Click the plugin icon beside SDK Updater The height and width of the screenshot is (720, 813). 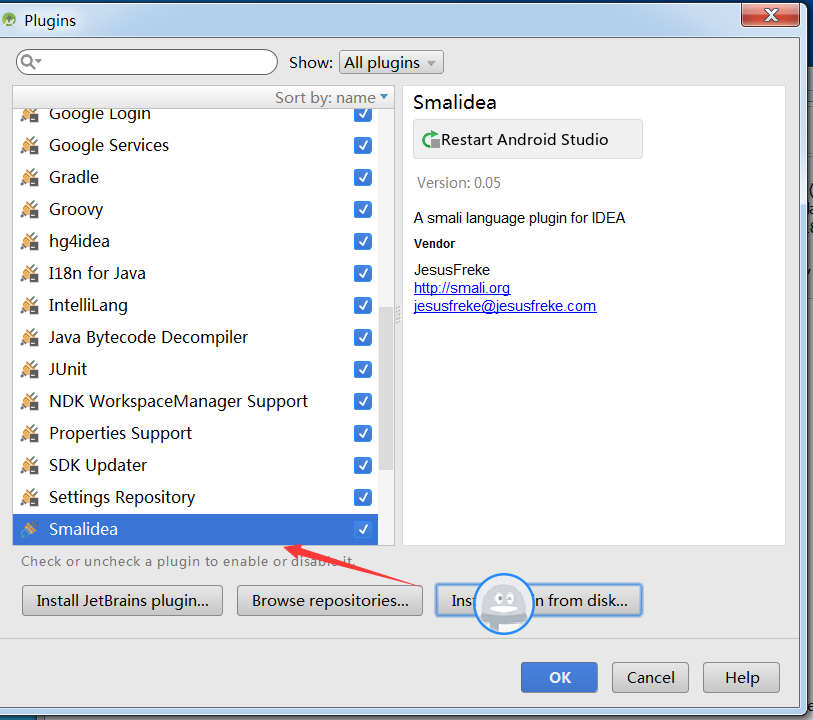30,465
